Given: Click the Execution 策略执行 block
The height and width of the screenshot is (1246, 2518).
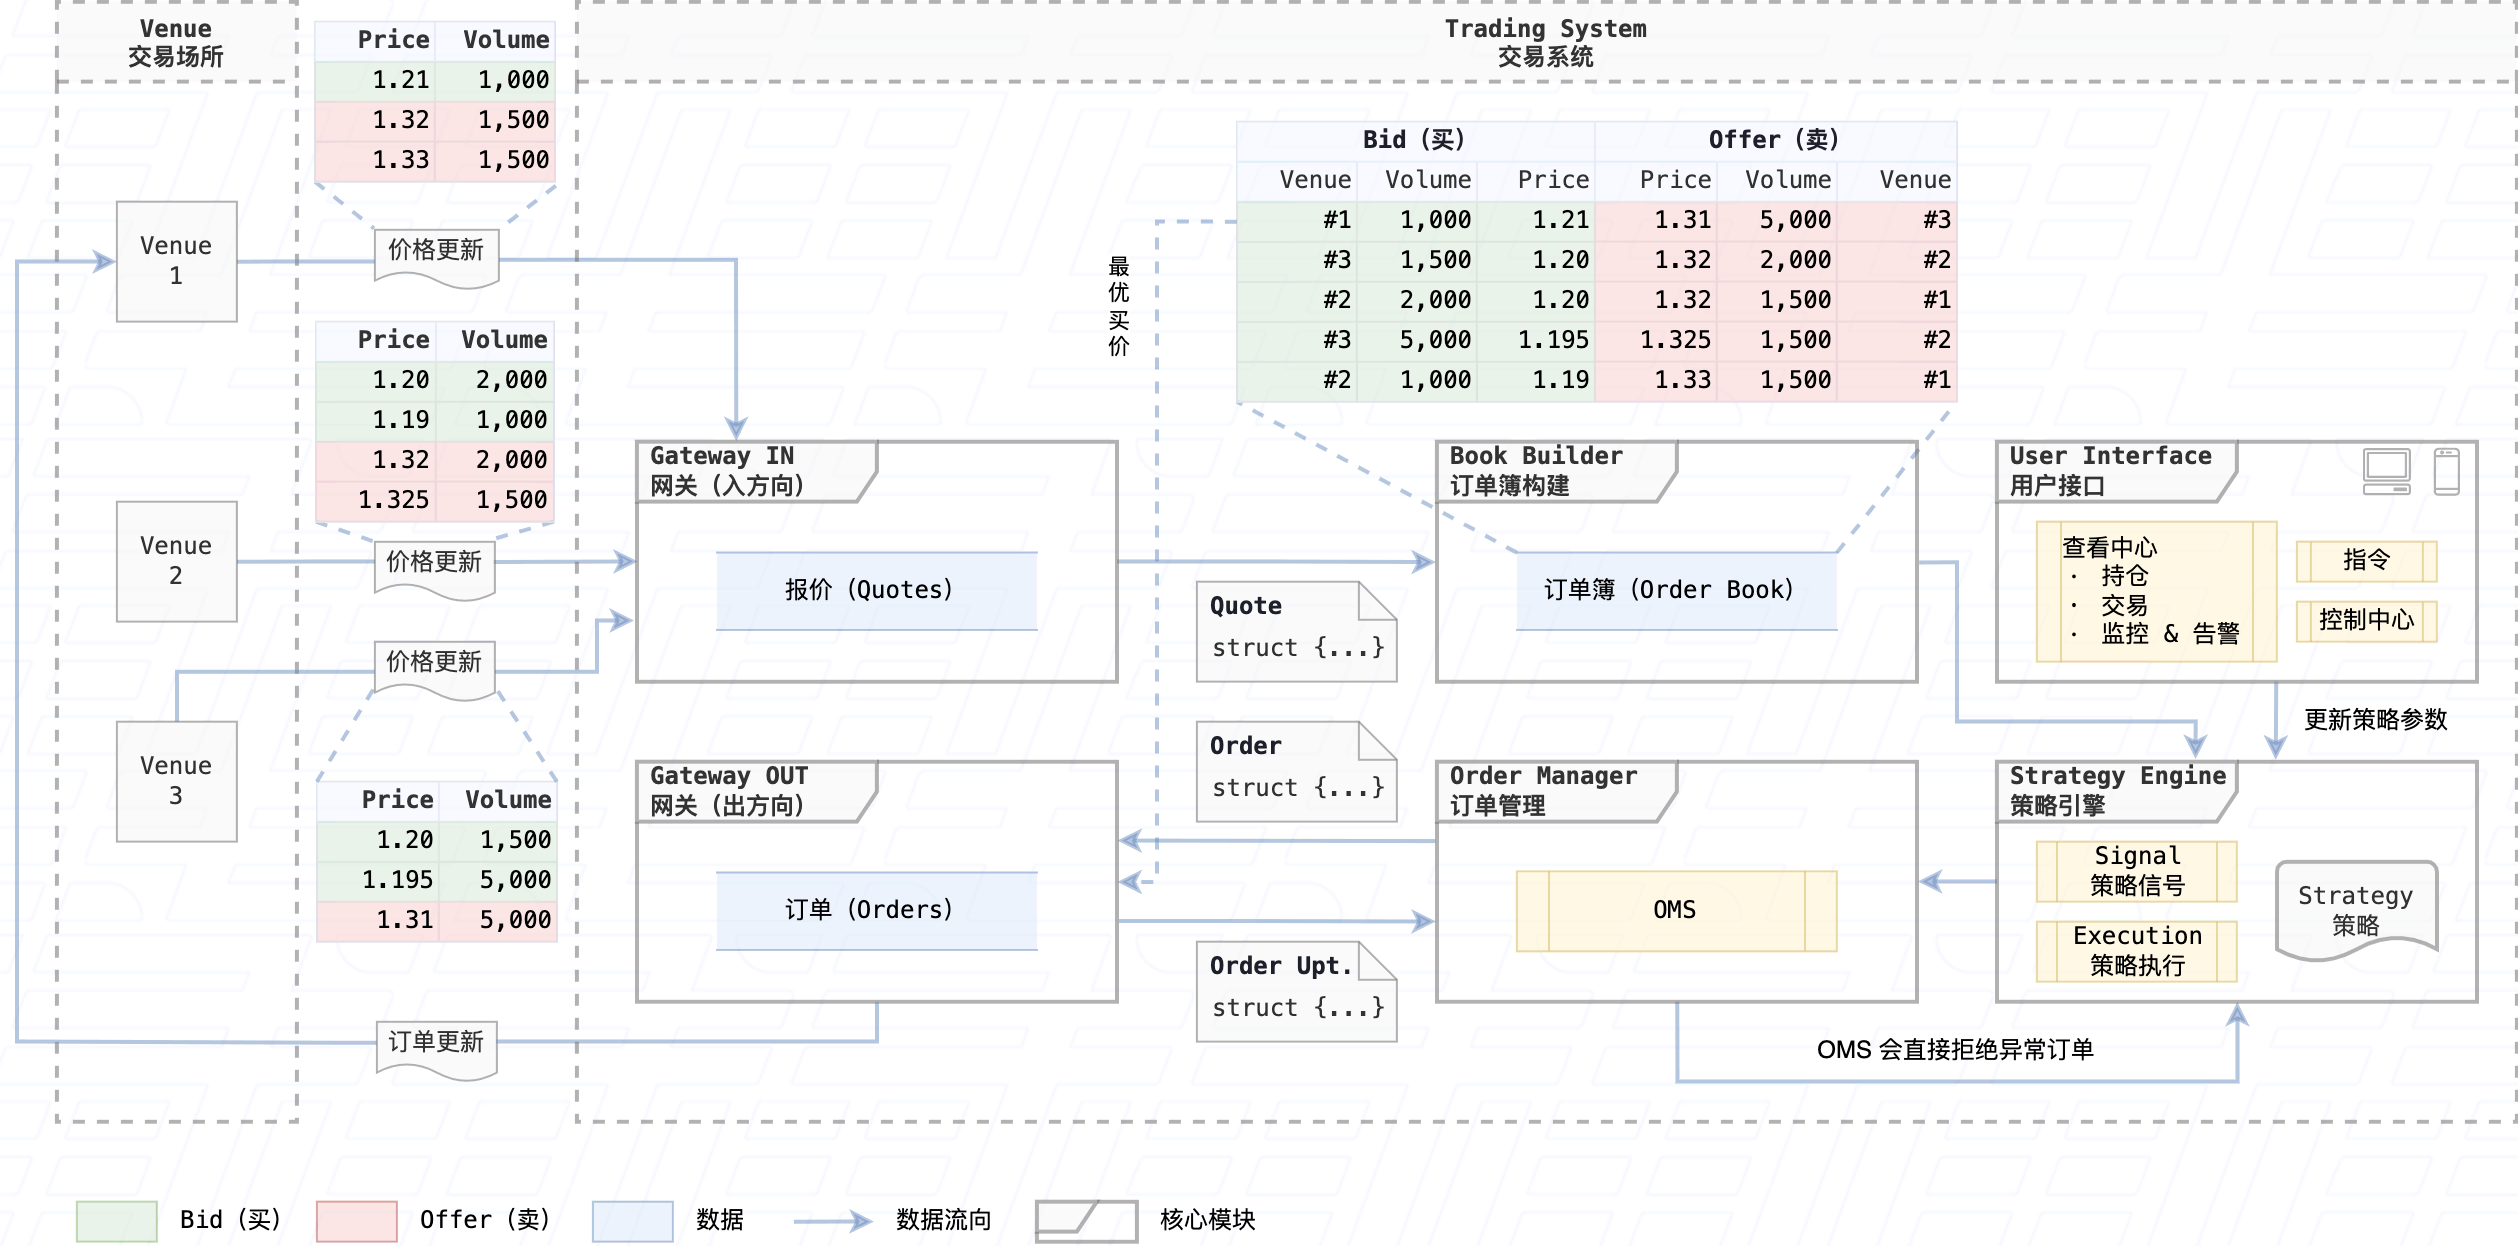Looking at the screenshot, I should click(x=2136, y=951).
